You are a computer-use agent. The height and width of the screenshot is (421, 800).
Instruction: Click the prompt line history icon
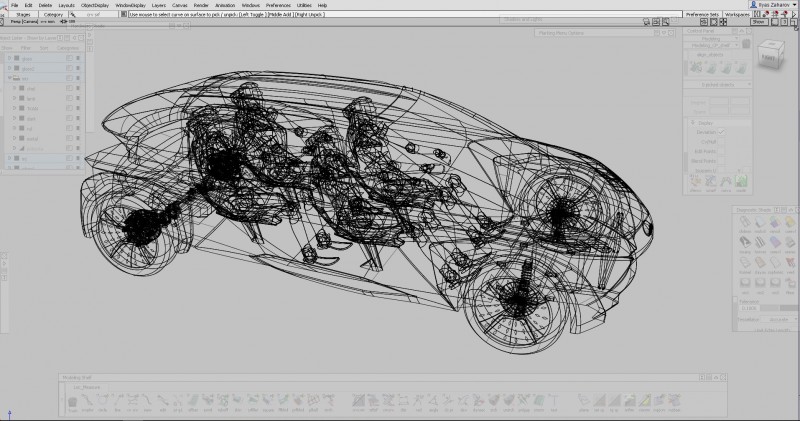[x=123, y=14]
